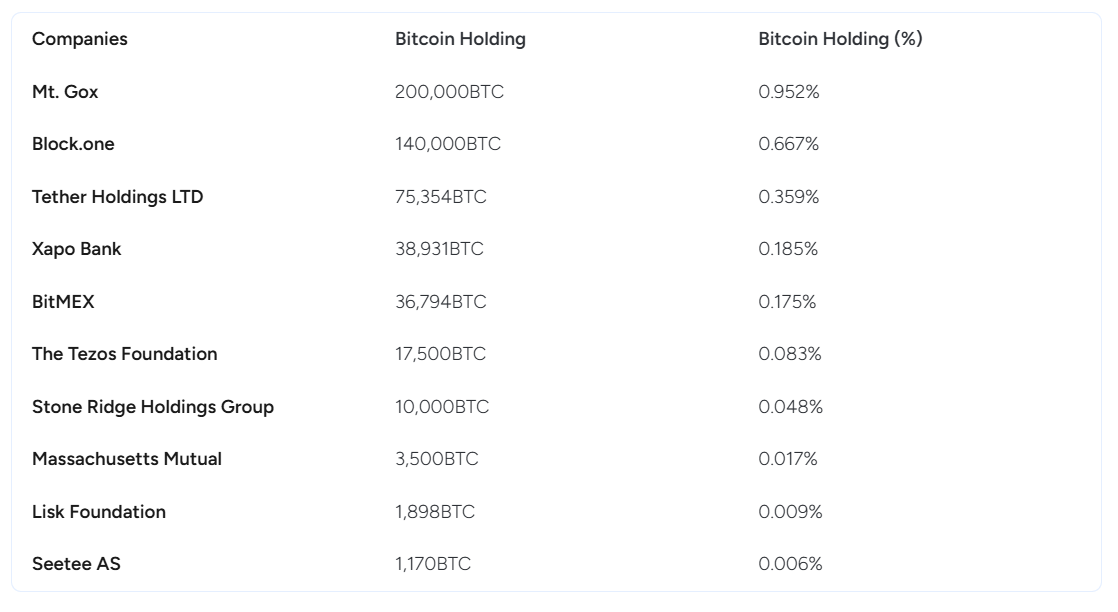Click the 75,354BTC holding cell
This screenshot has height=612, width=1118.
tap(441, 197)
